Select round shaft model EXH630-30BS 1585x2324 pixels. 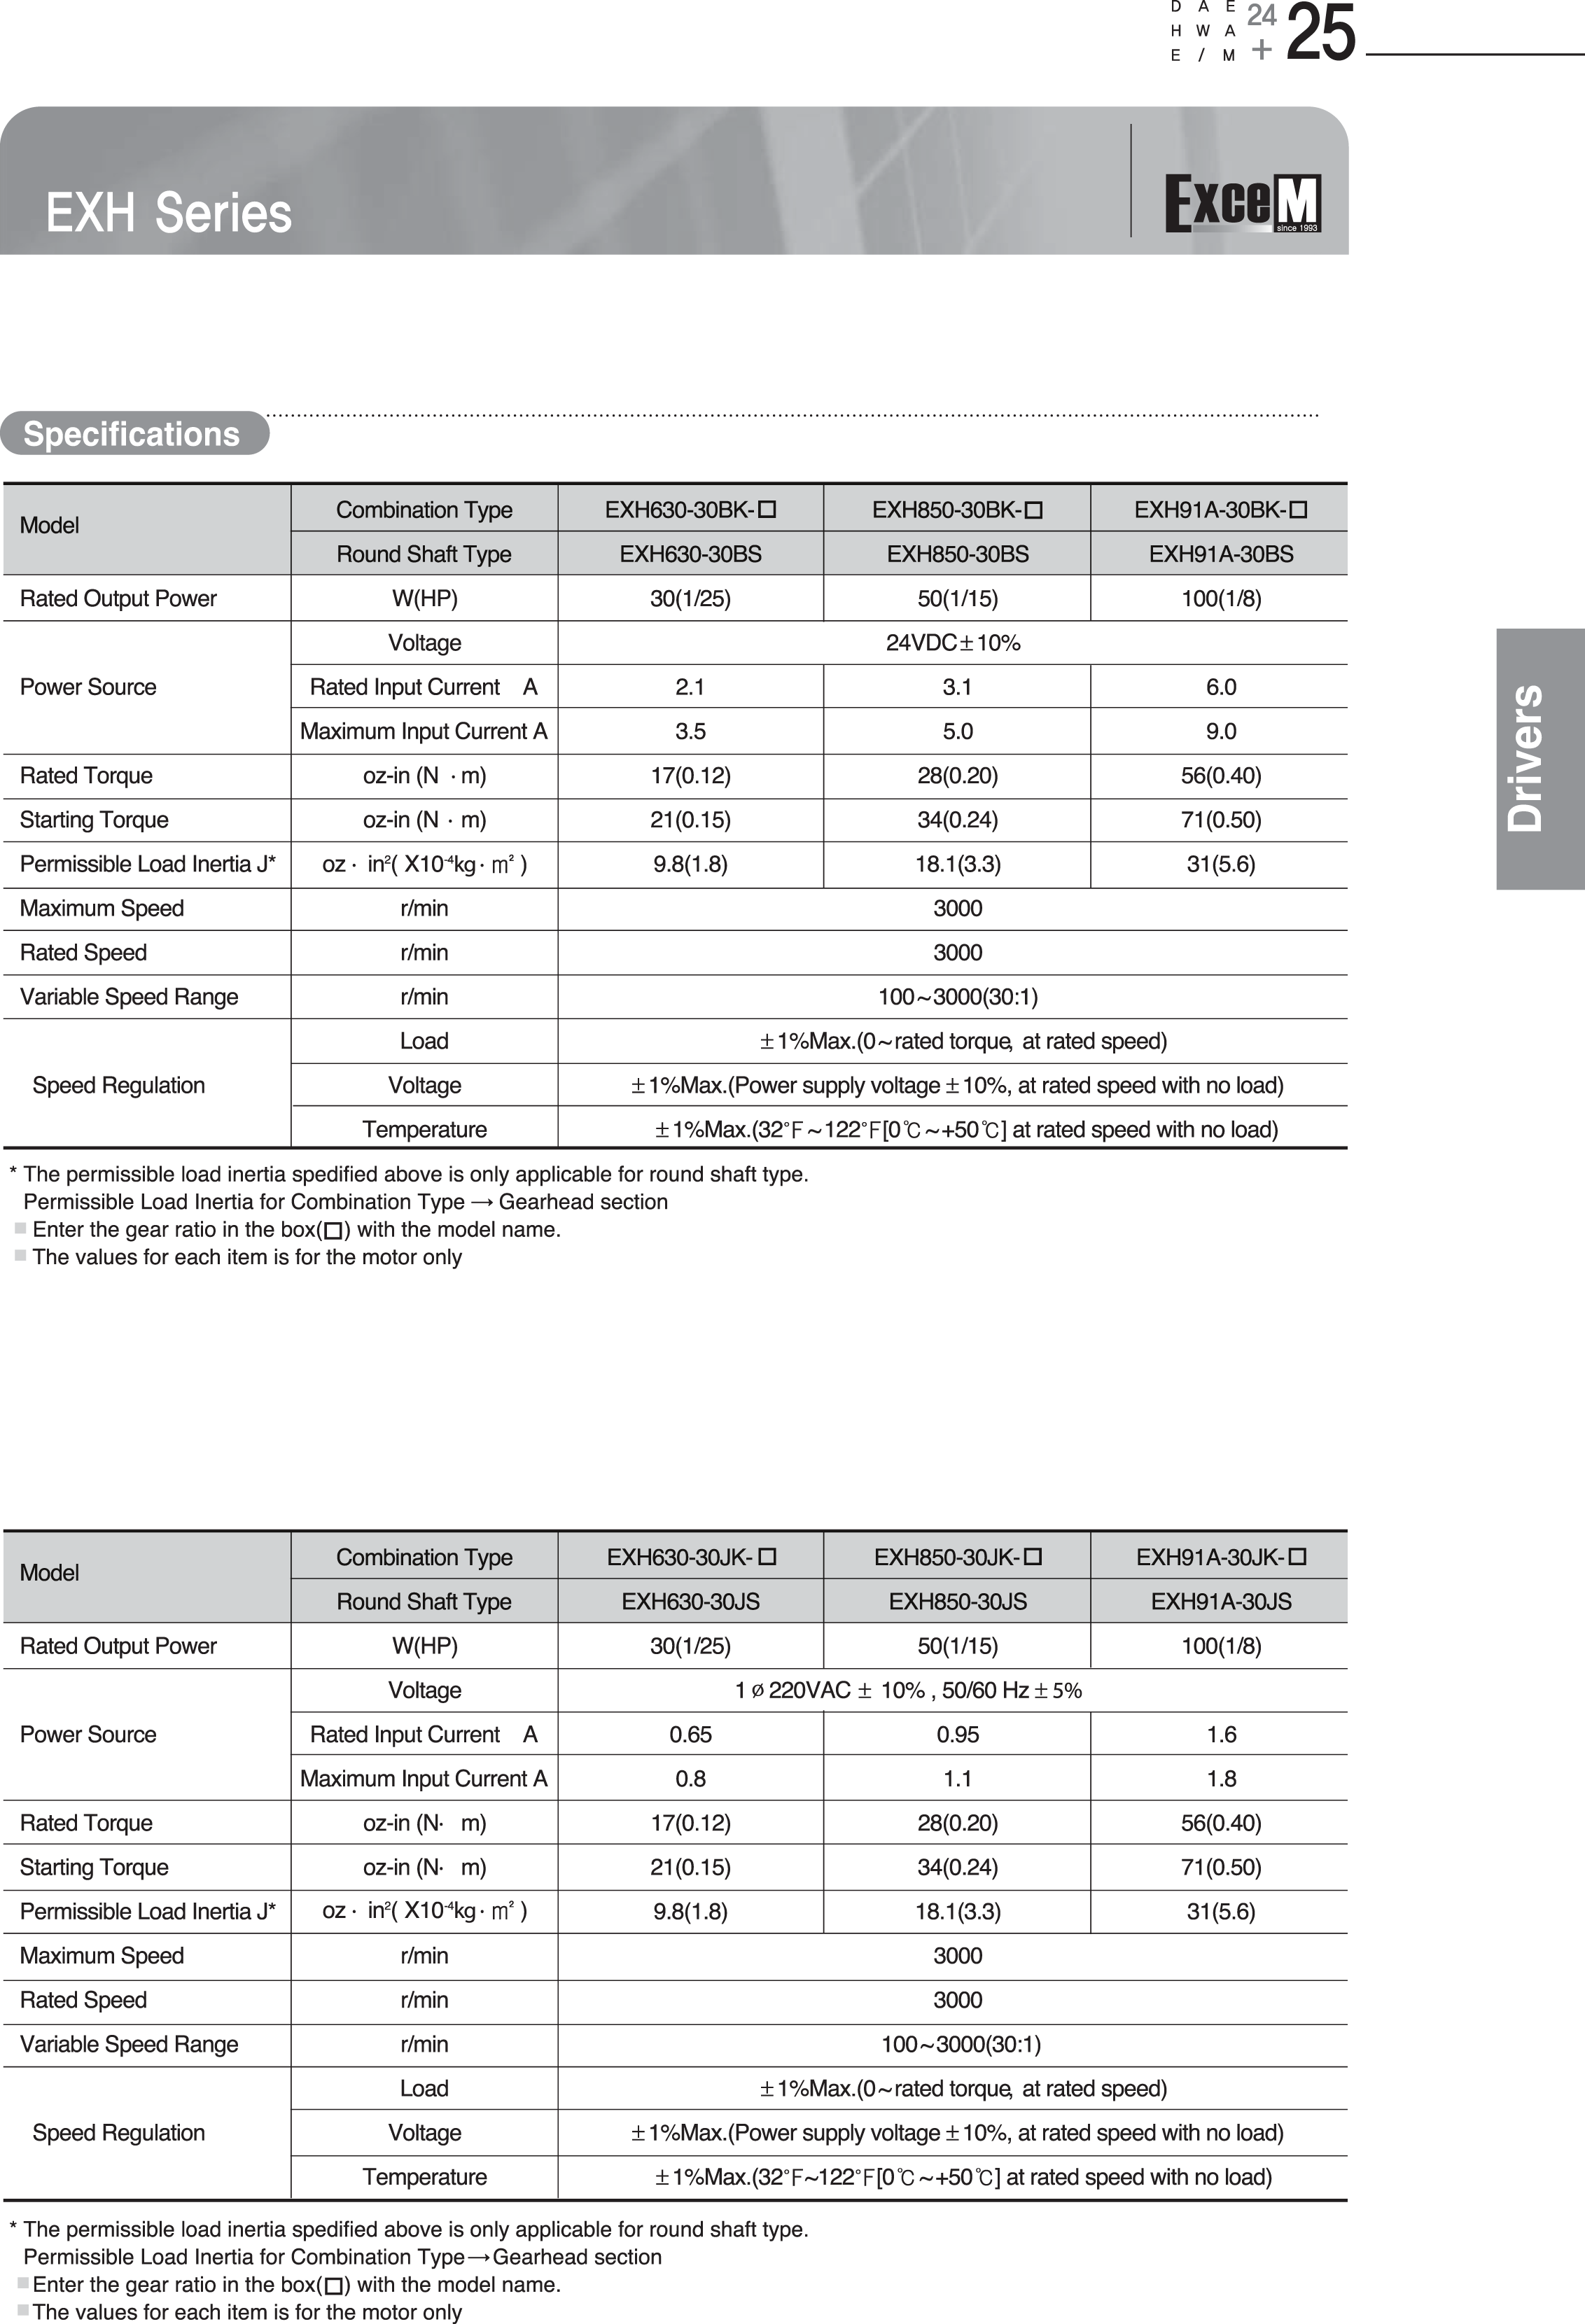click(690, 554)
